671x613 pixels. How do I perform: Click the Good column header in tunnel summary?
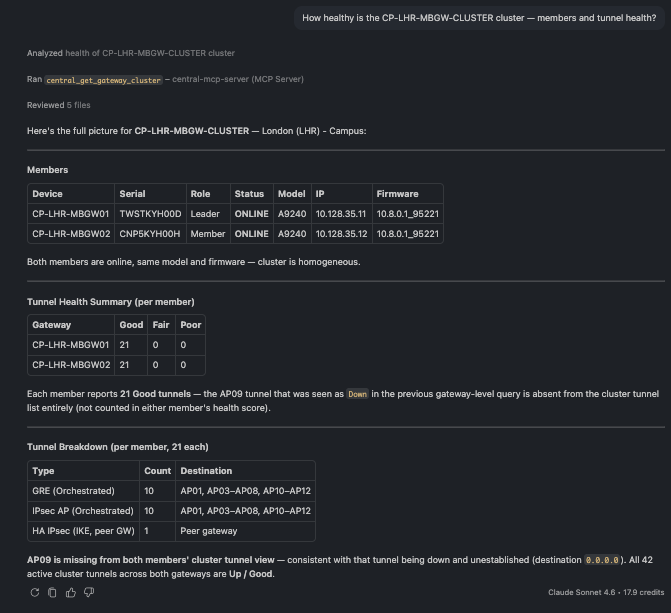coord(131,324)
